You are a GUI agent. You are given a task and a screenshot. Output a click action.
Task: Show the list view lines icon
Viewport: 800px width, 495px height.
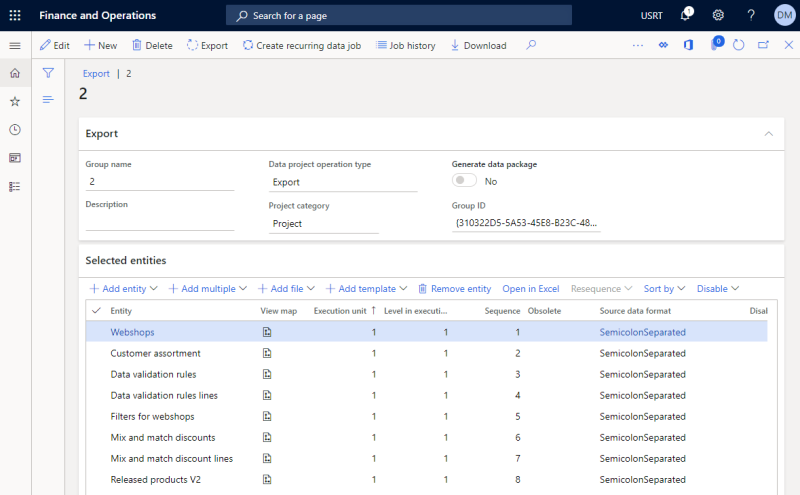coord(48,100)
